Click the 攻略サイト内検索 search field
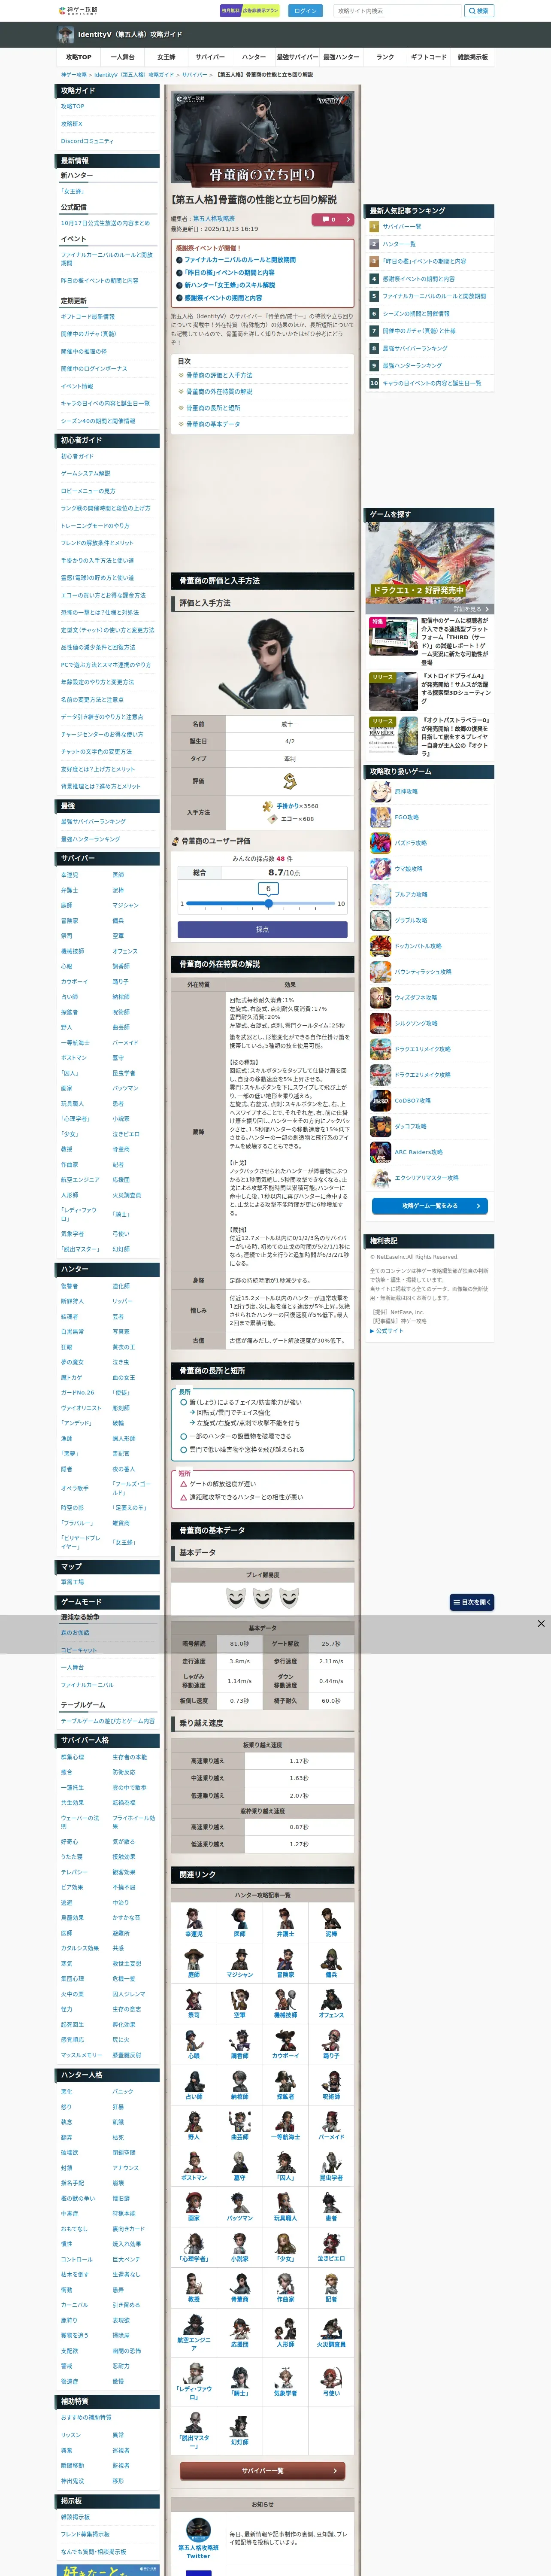Image resolution: width=551 pixels, height=2576 pixels. (x=398, y=11)
